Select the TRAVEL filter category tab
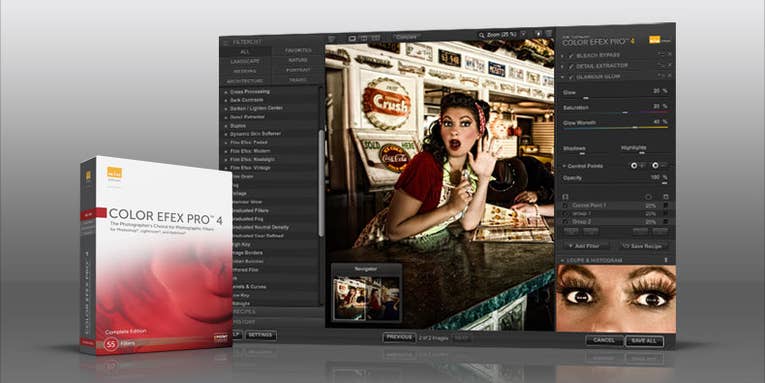 coord(298,80)
